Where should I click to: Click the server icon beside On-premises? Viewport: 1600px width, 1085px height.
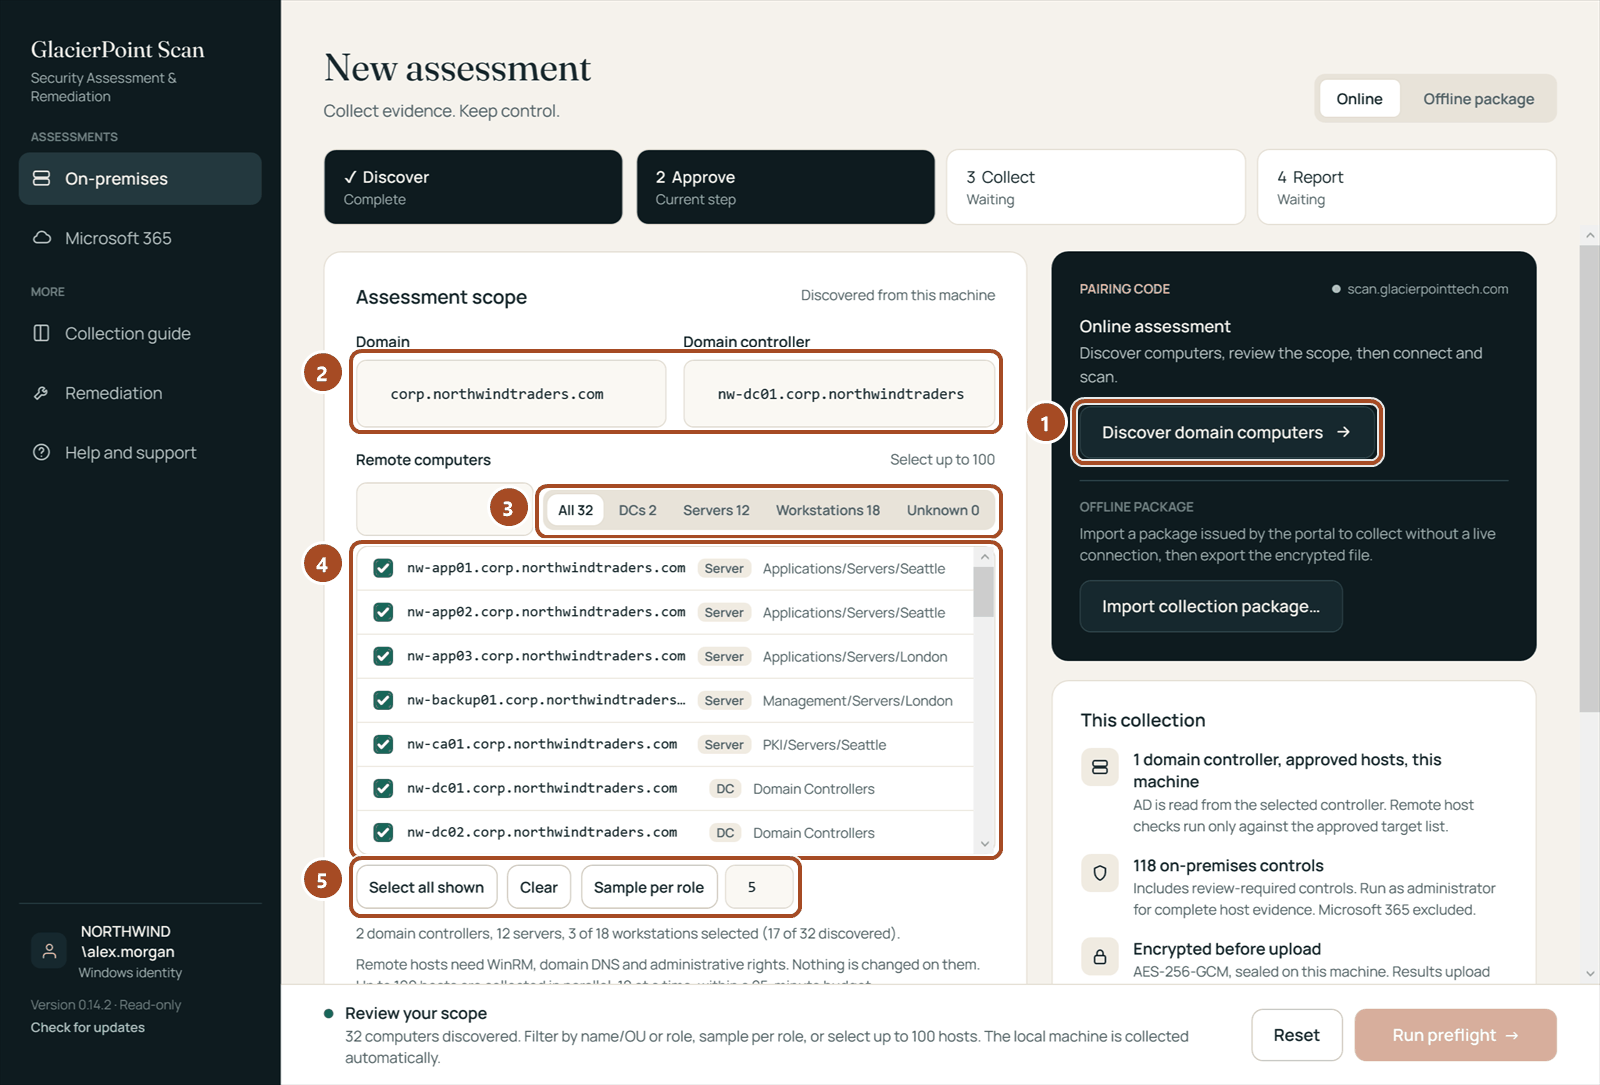[42, 178]
